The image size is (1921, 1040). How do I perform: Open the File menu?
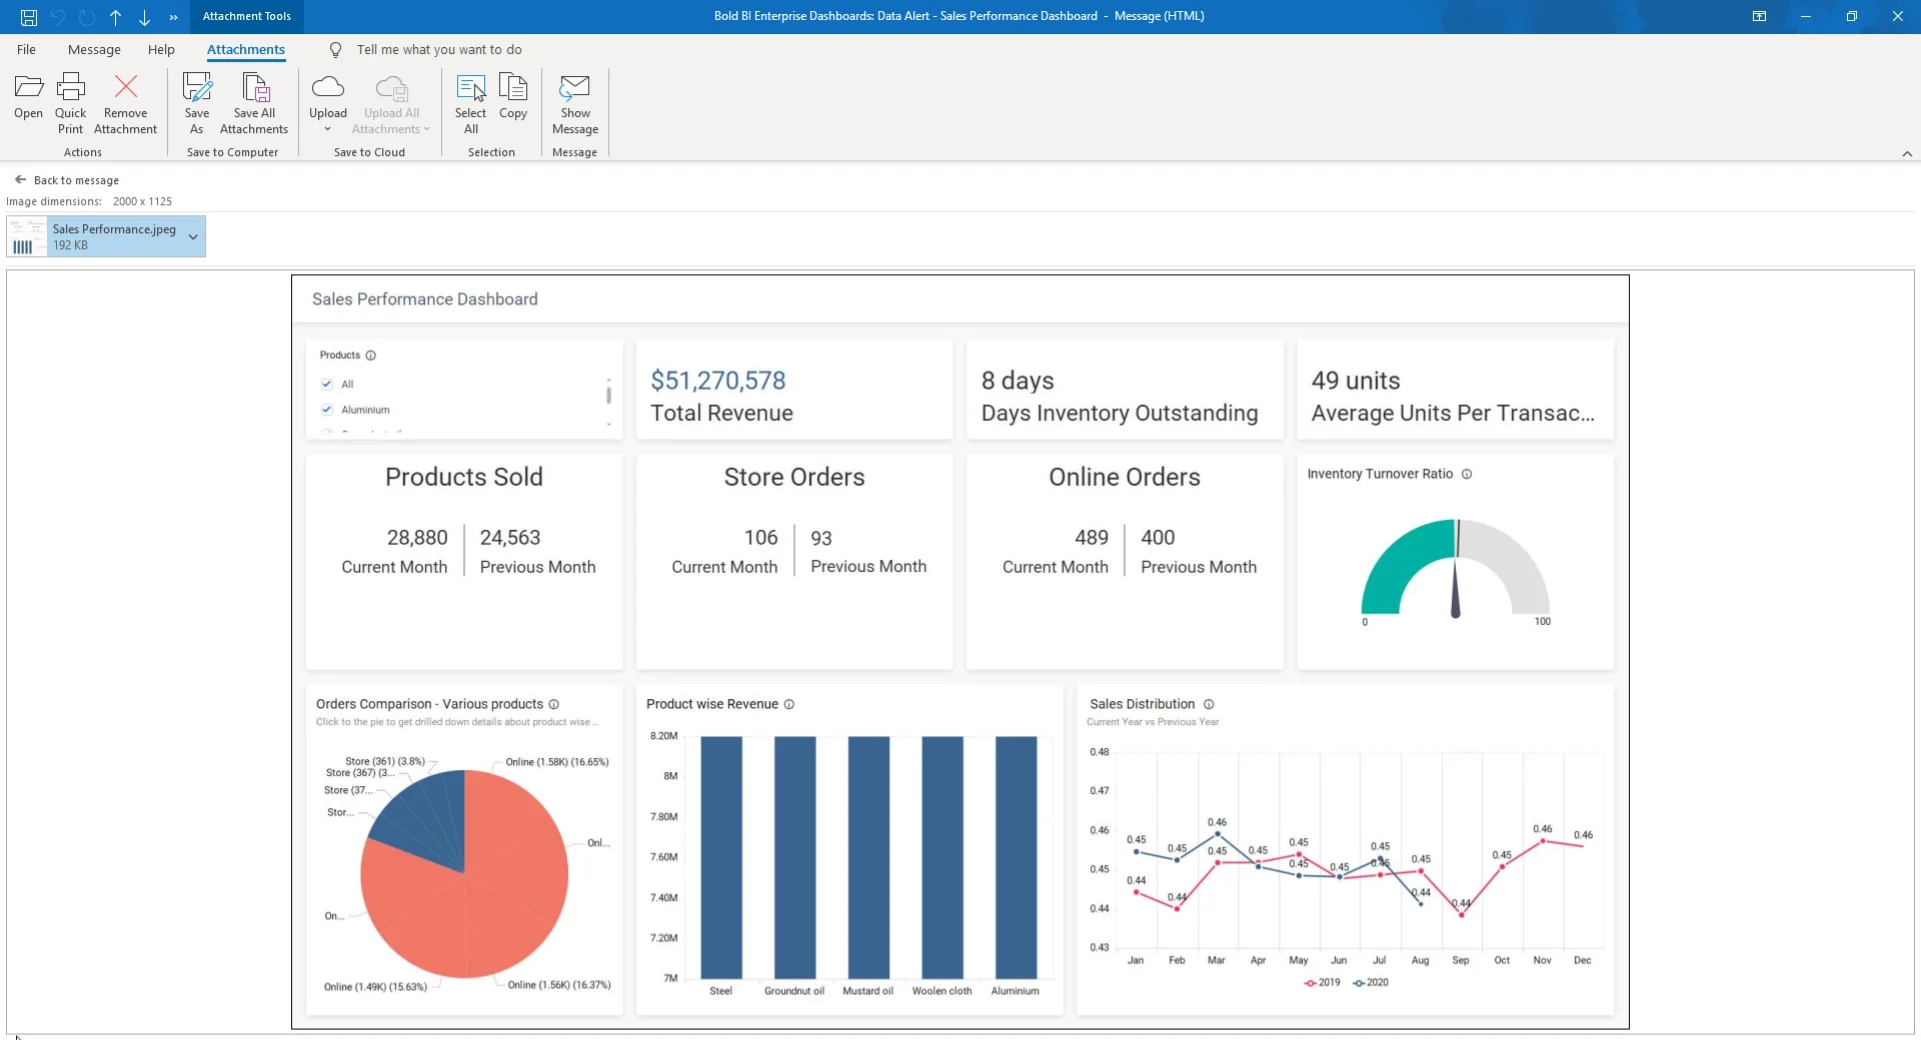pyautogui.click(x=26, y=49)
